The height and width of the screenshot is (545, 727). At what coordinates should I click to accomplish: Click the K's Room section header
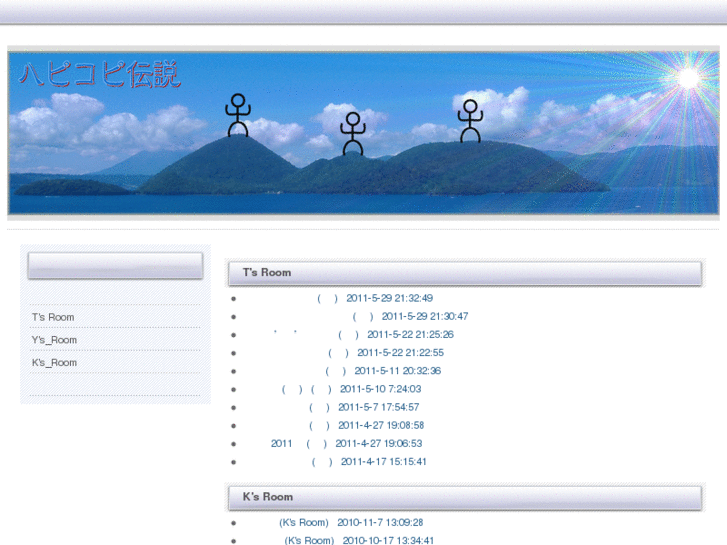pos(465,497)
